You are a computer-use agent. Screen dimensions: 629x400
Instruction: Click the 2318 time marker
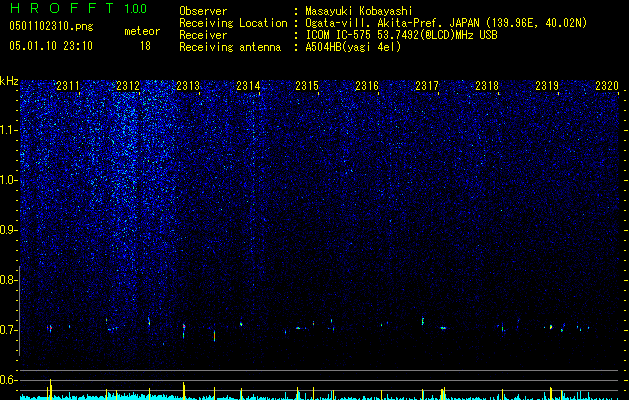(x=487, y=86)
